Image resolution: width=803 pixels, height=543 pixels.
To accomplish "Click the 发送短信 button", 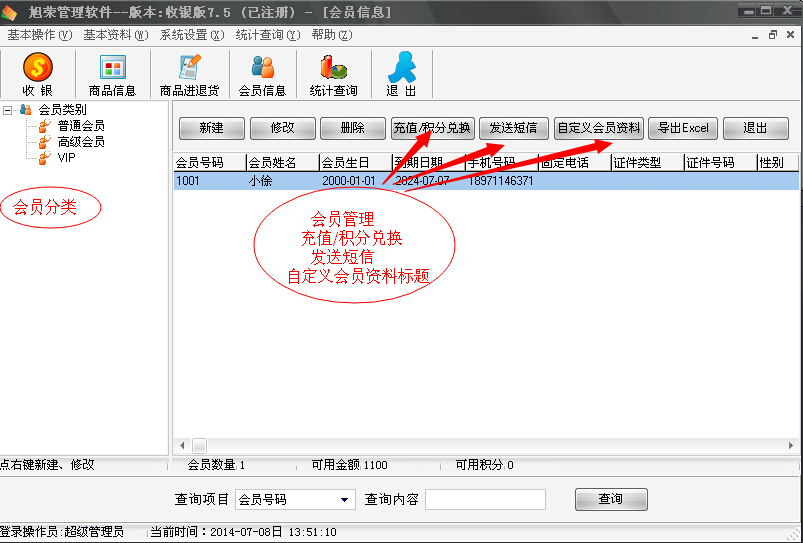I will tap(514, 128).
